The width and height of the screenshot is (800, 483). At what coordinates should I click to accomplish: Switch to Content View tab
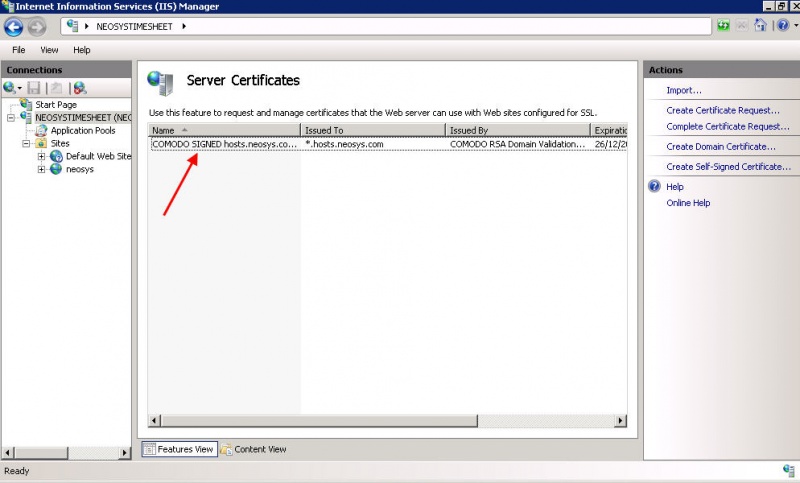click(x=254, y=449)
